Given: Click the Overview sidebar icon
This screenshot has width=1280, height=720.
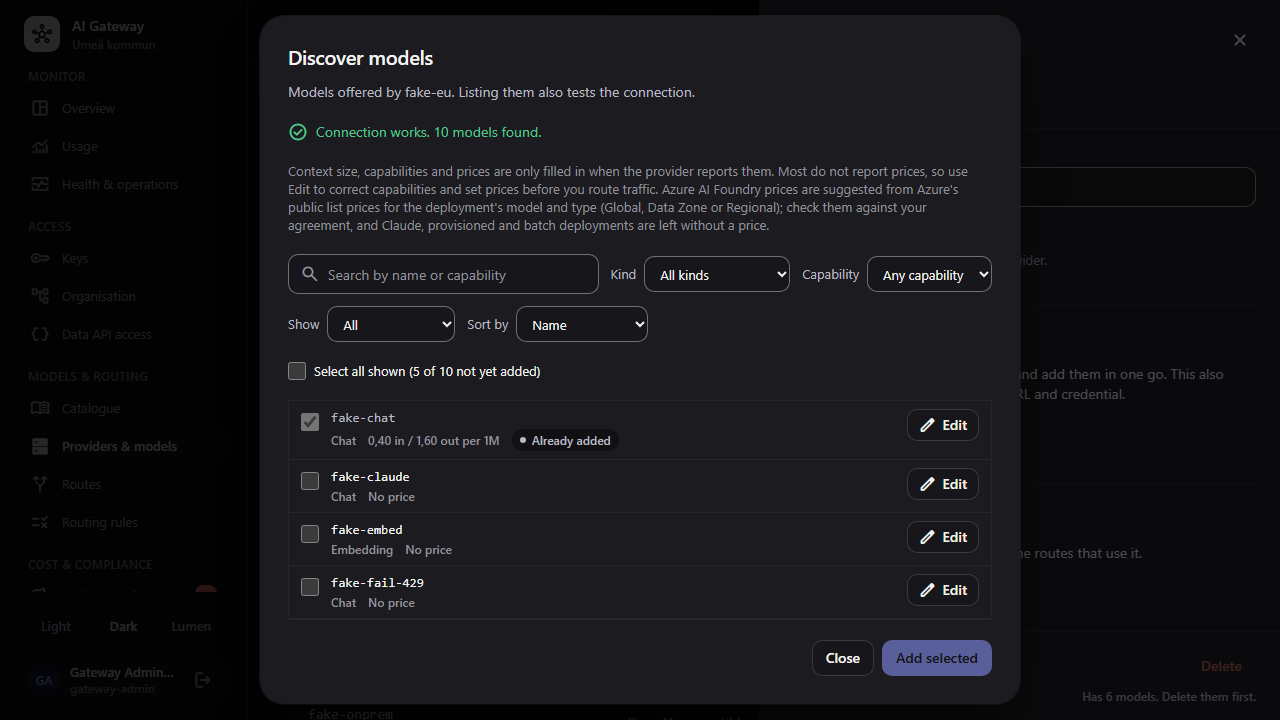Looking at the screenshot, I should tap(40, 108).
